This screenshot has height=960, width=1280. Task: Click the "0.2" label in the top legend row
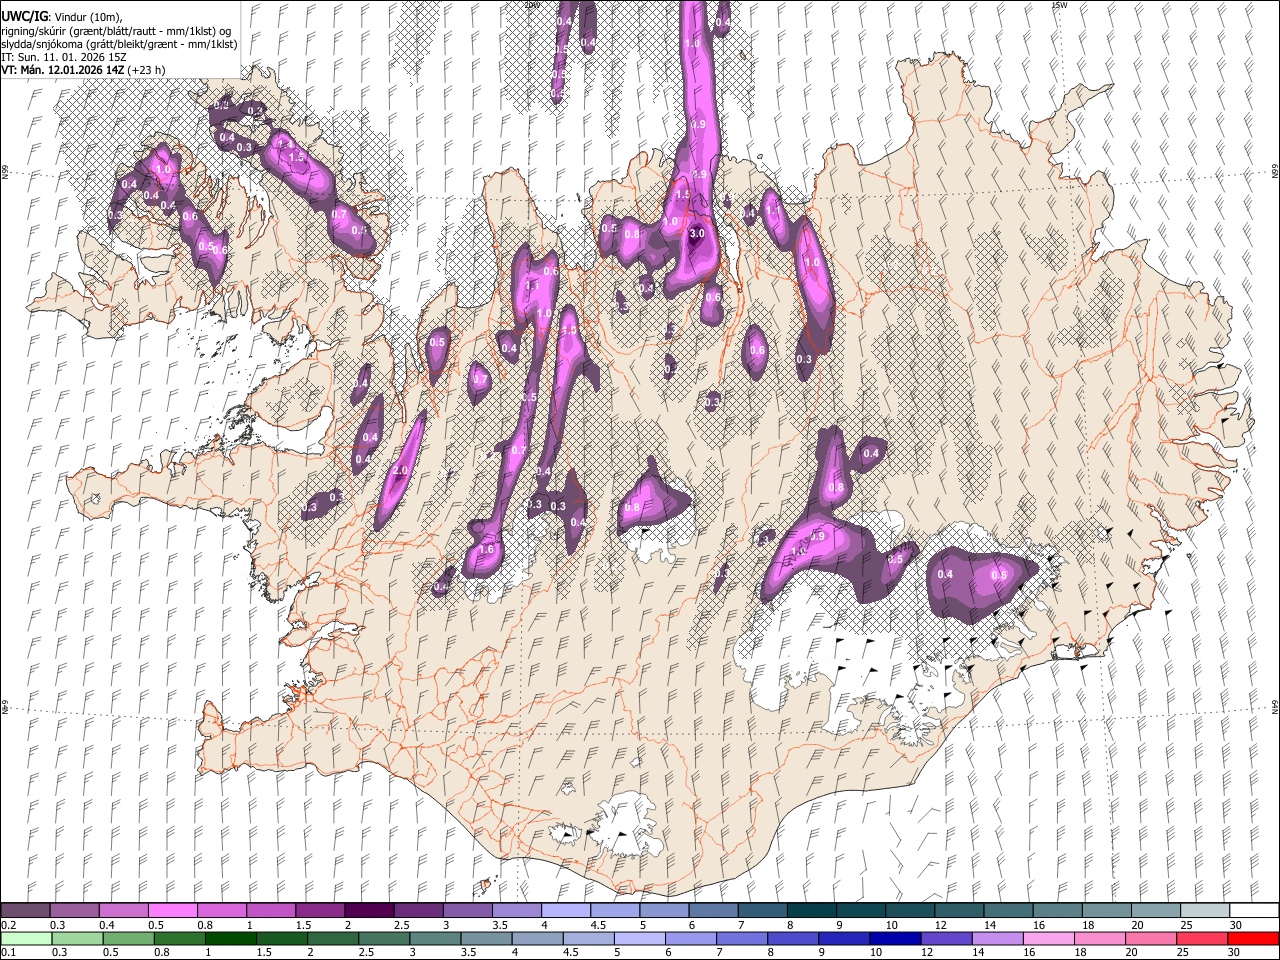[x=8, y=925]
